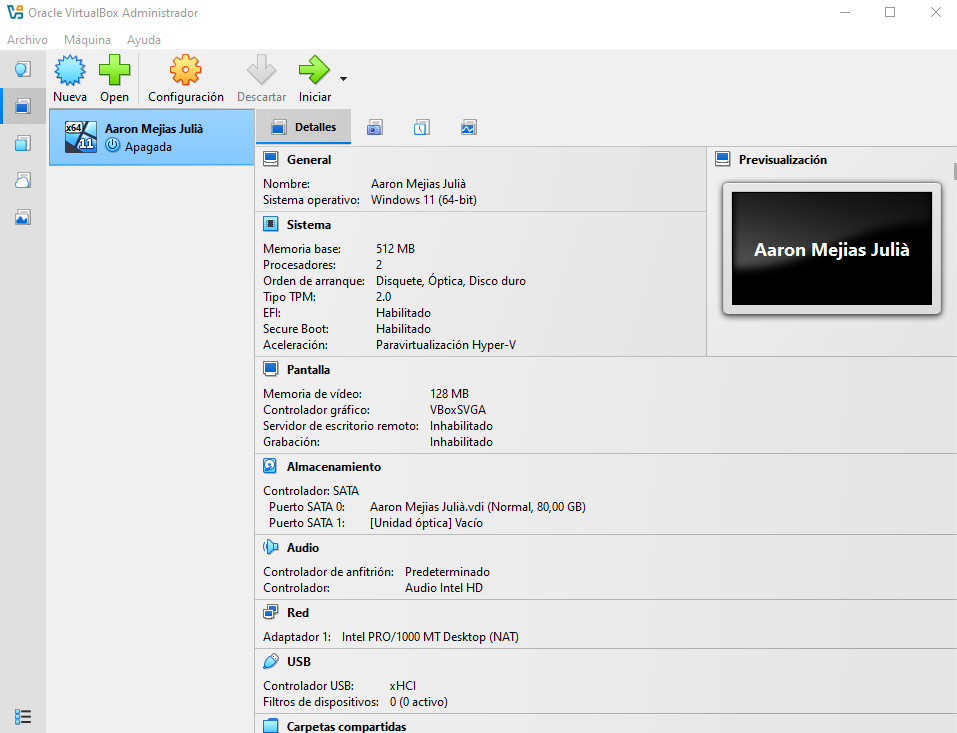Open the snapshots tab with camera icon

[x=374, y=128]
